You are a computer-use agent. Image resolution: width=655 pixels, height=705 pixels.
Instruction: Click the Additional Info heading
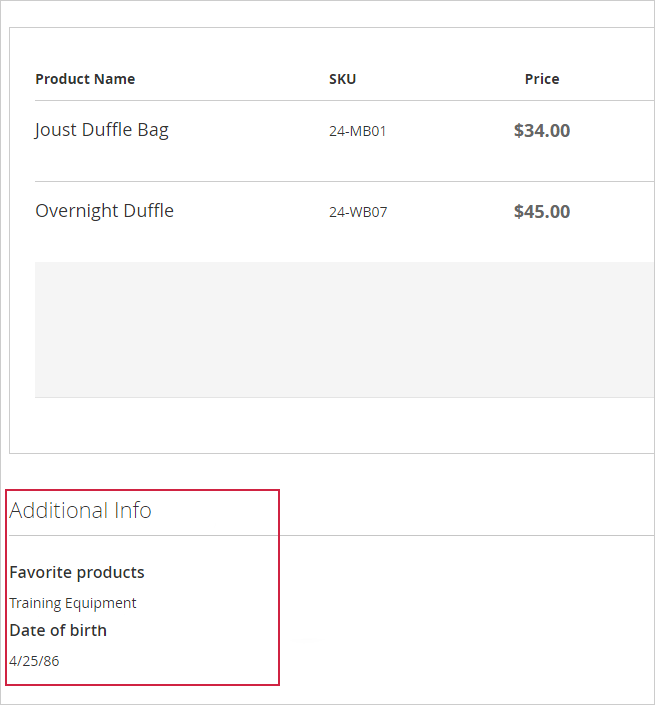point(80,510)
